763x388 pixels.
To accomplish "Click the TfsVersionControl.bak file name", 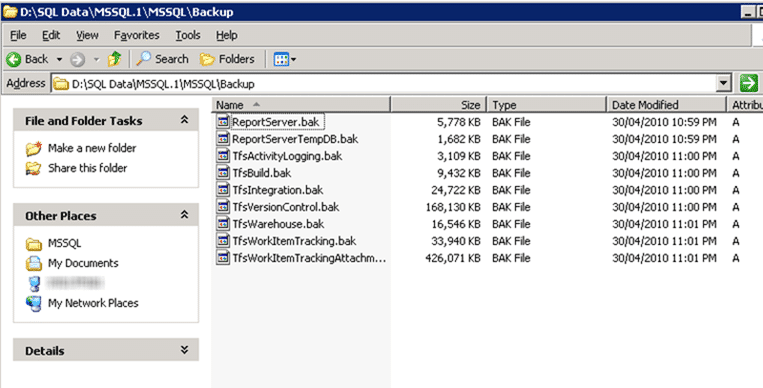I will click(x=286, y=207).
